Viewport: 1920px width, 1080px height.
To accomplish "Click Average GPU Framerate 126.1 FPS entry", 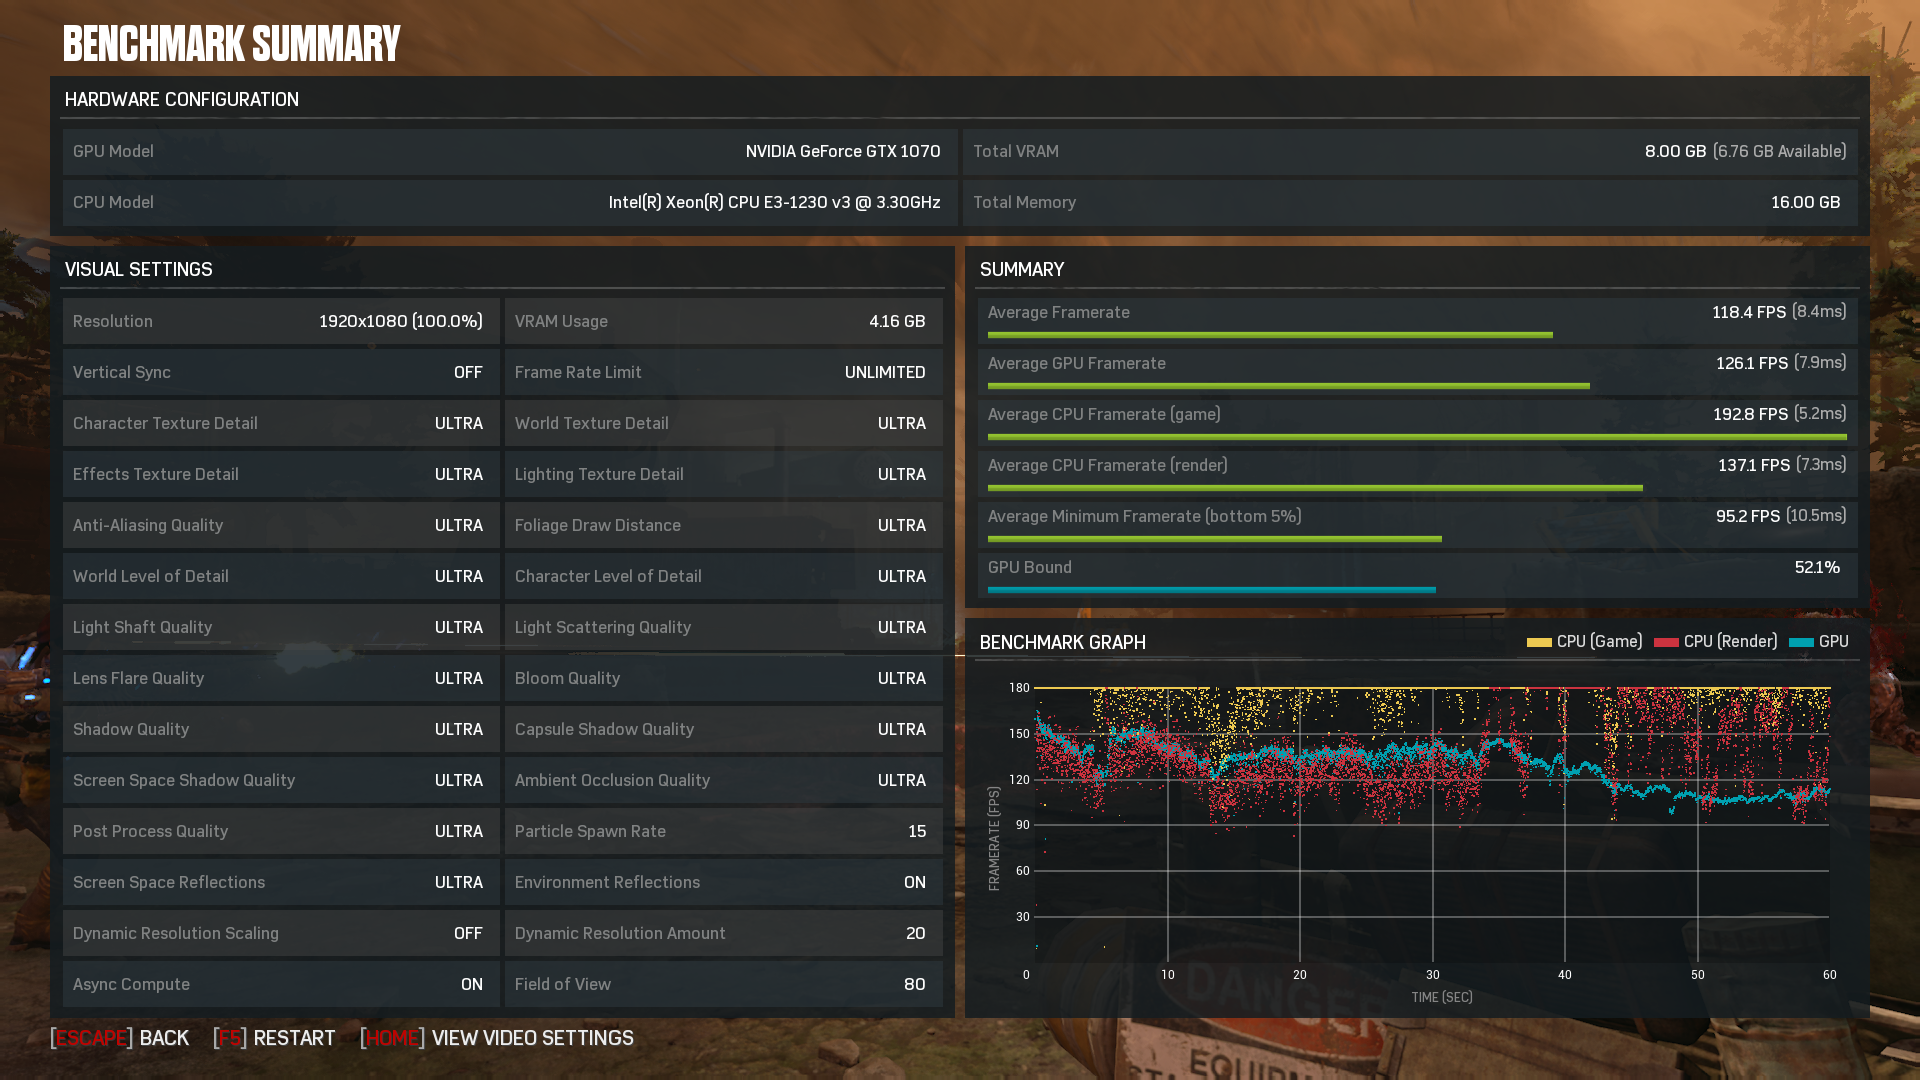I will (1417, 373).
